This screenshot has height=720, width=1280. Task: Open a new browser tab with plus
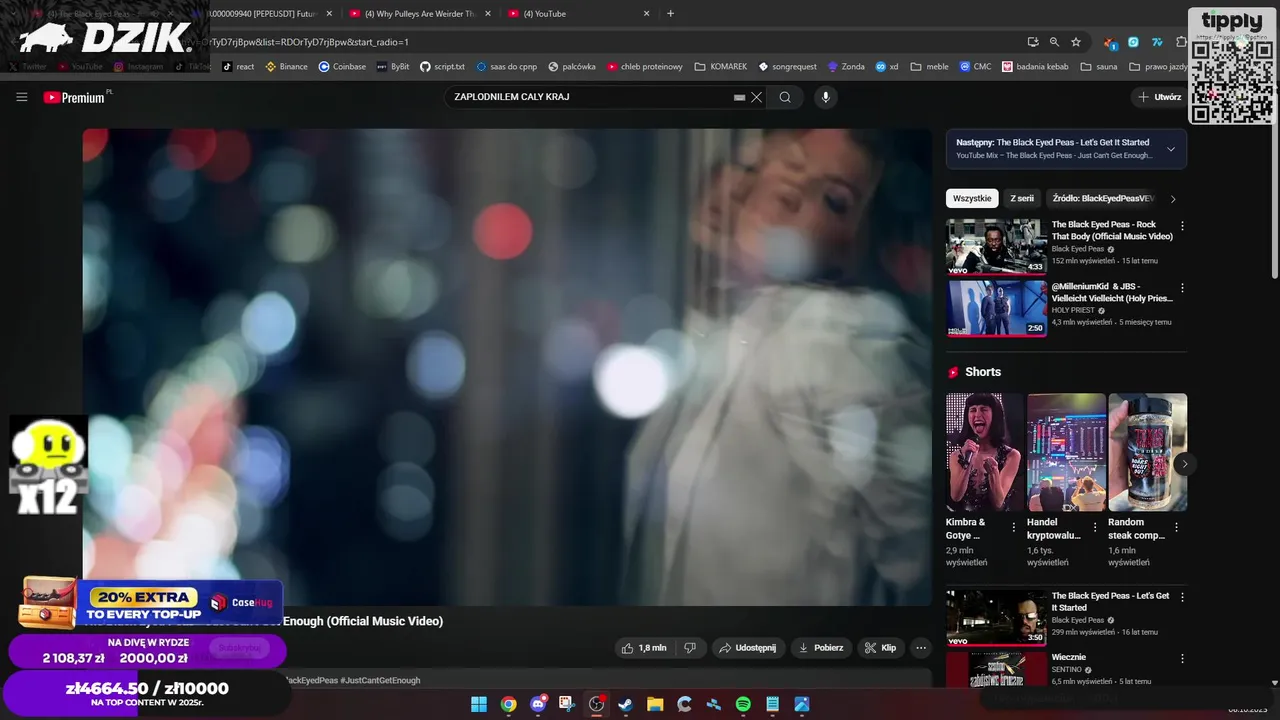click(670, 13)
